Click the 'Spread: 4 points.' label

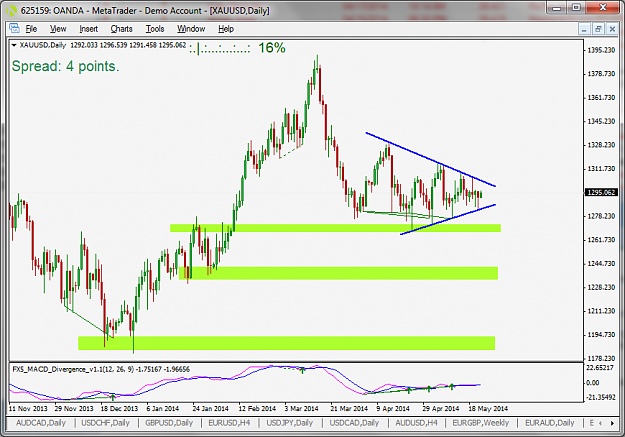pos(65,66)
